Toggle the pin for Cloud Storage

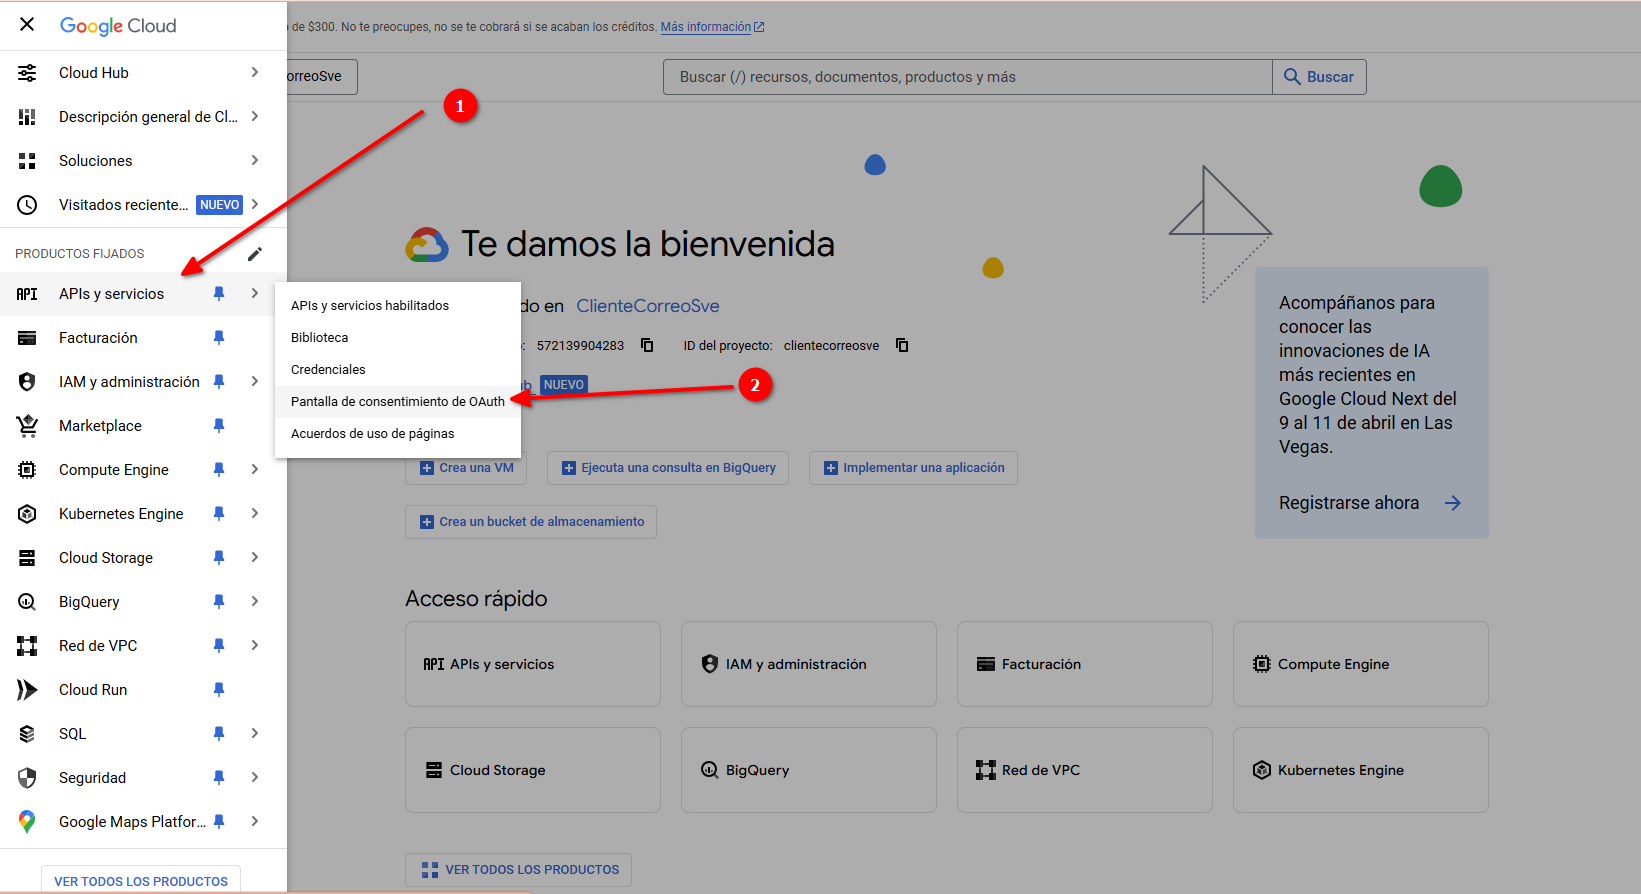[219, 558]
